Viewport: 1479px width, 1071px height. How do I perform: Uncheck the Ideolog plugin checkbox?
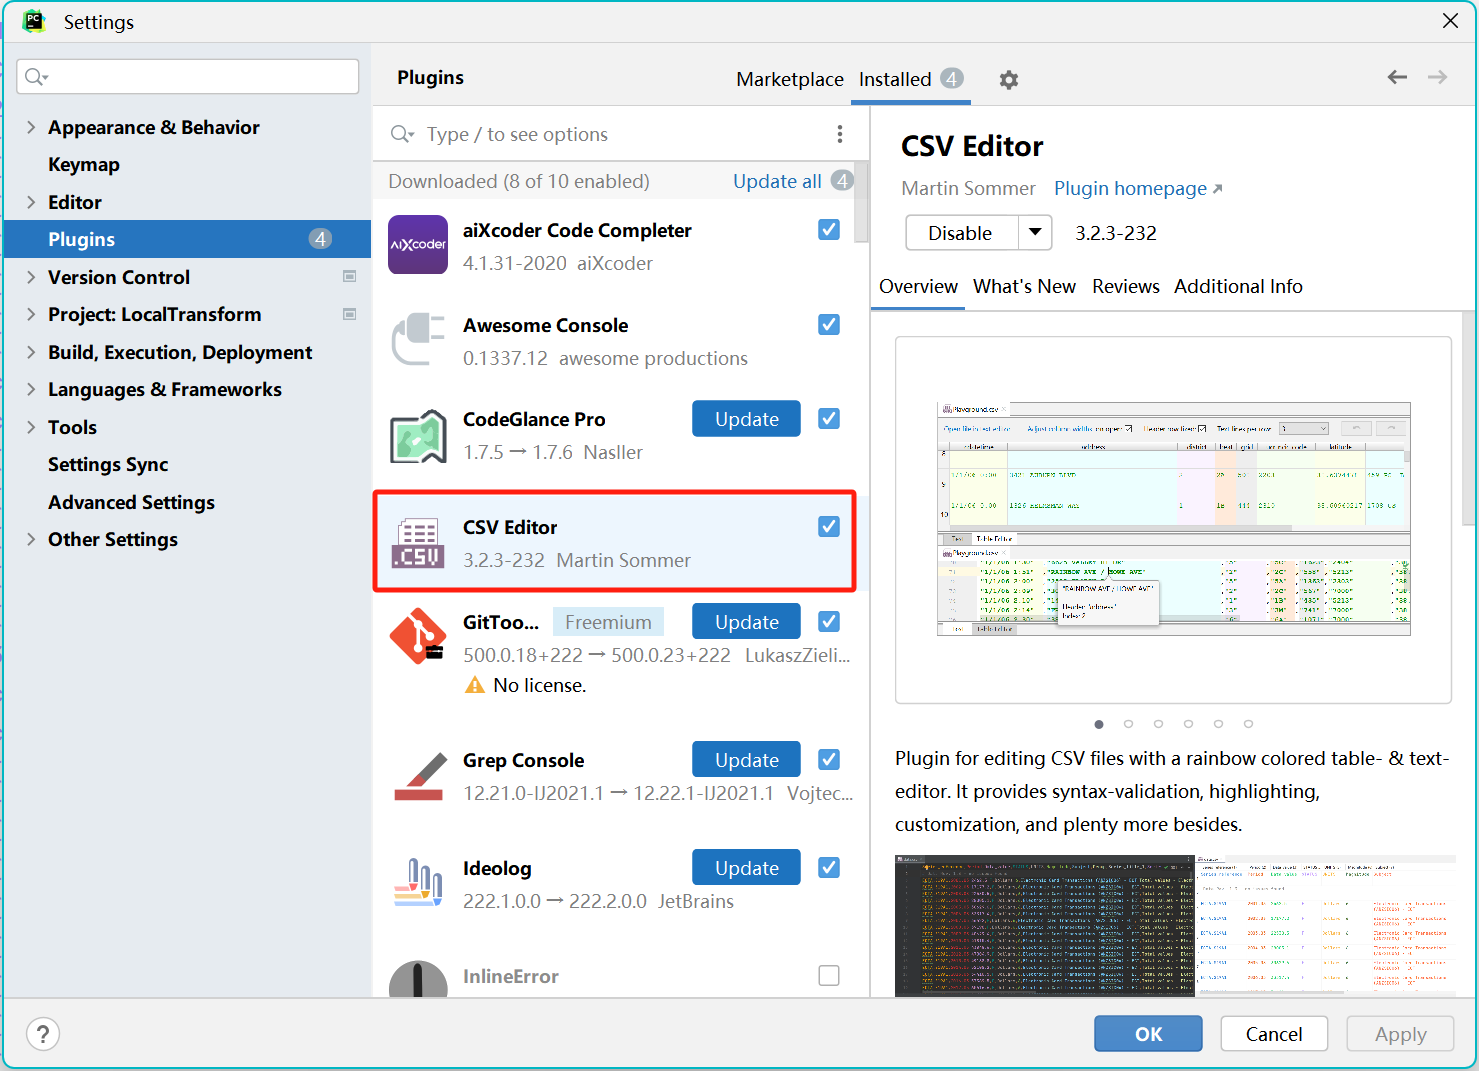pos(829,868)
